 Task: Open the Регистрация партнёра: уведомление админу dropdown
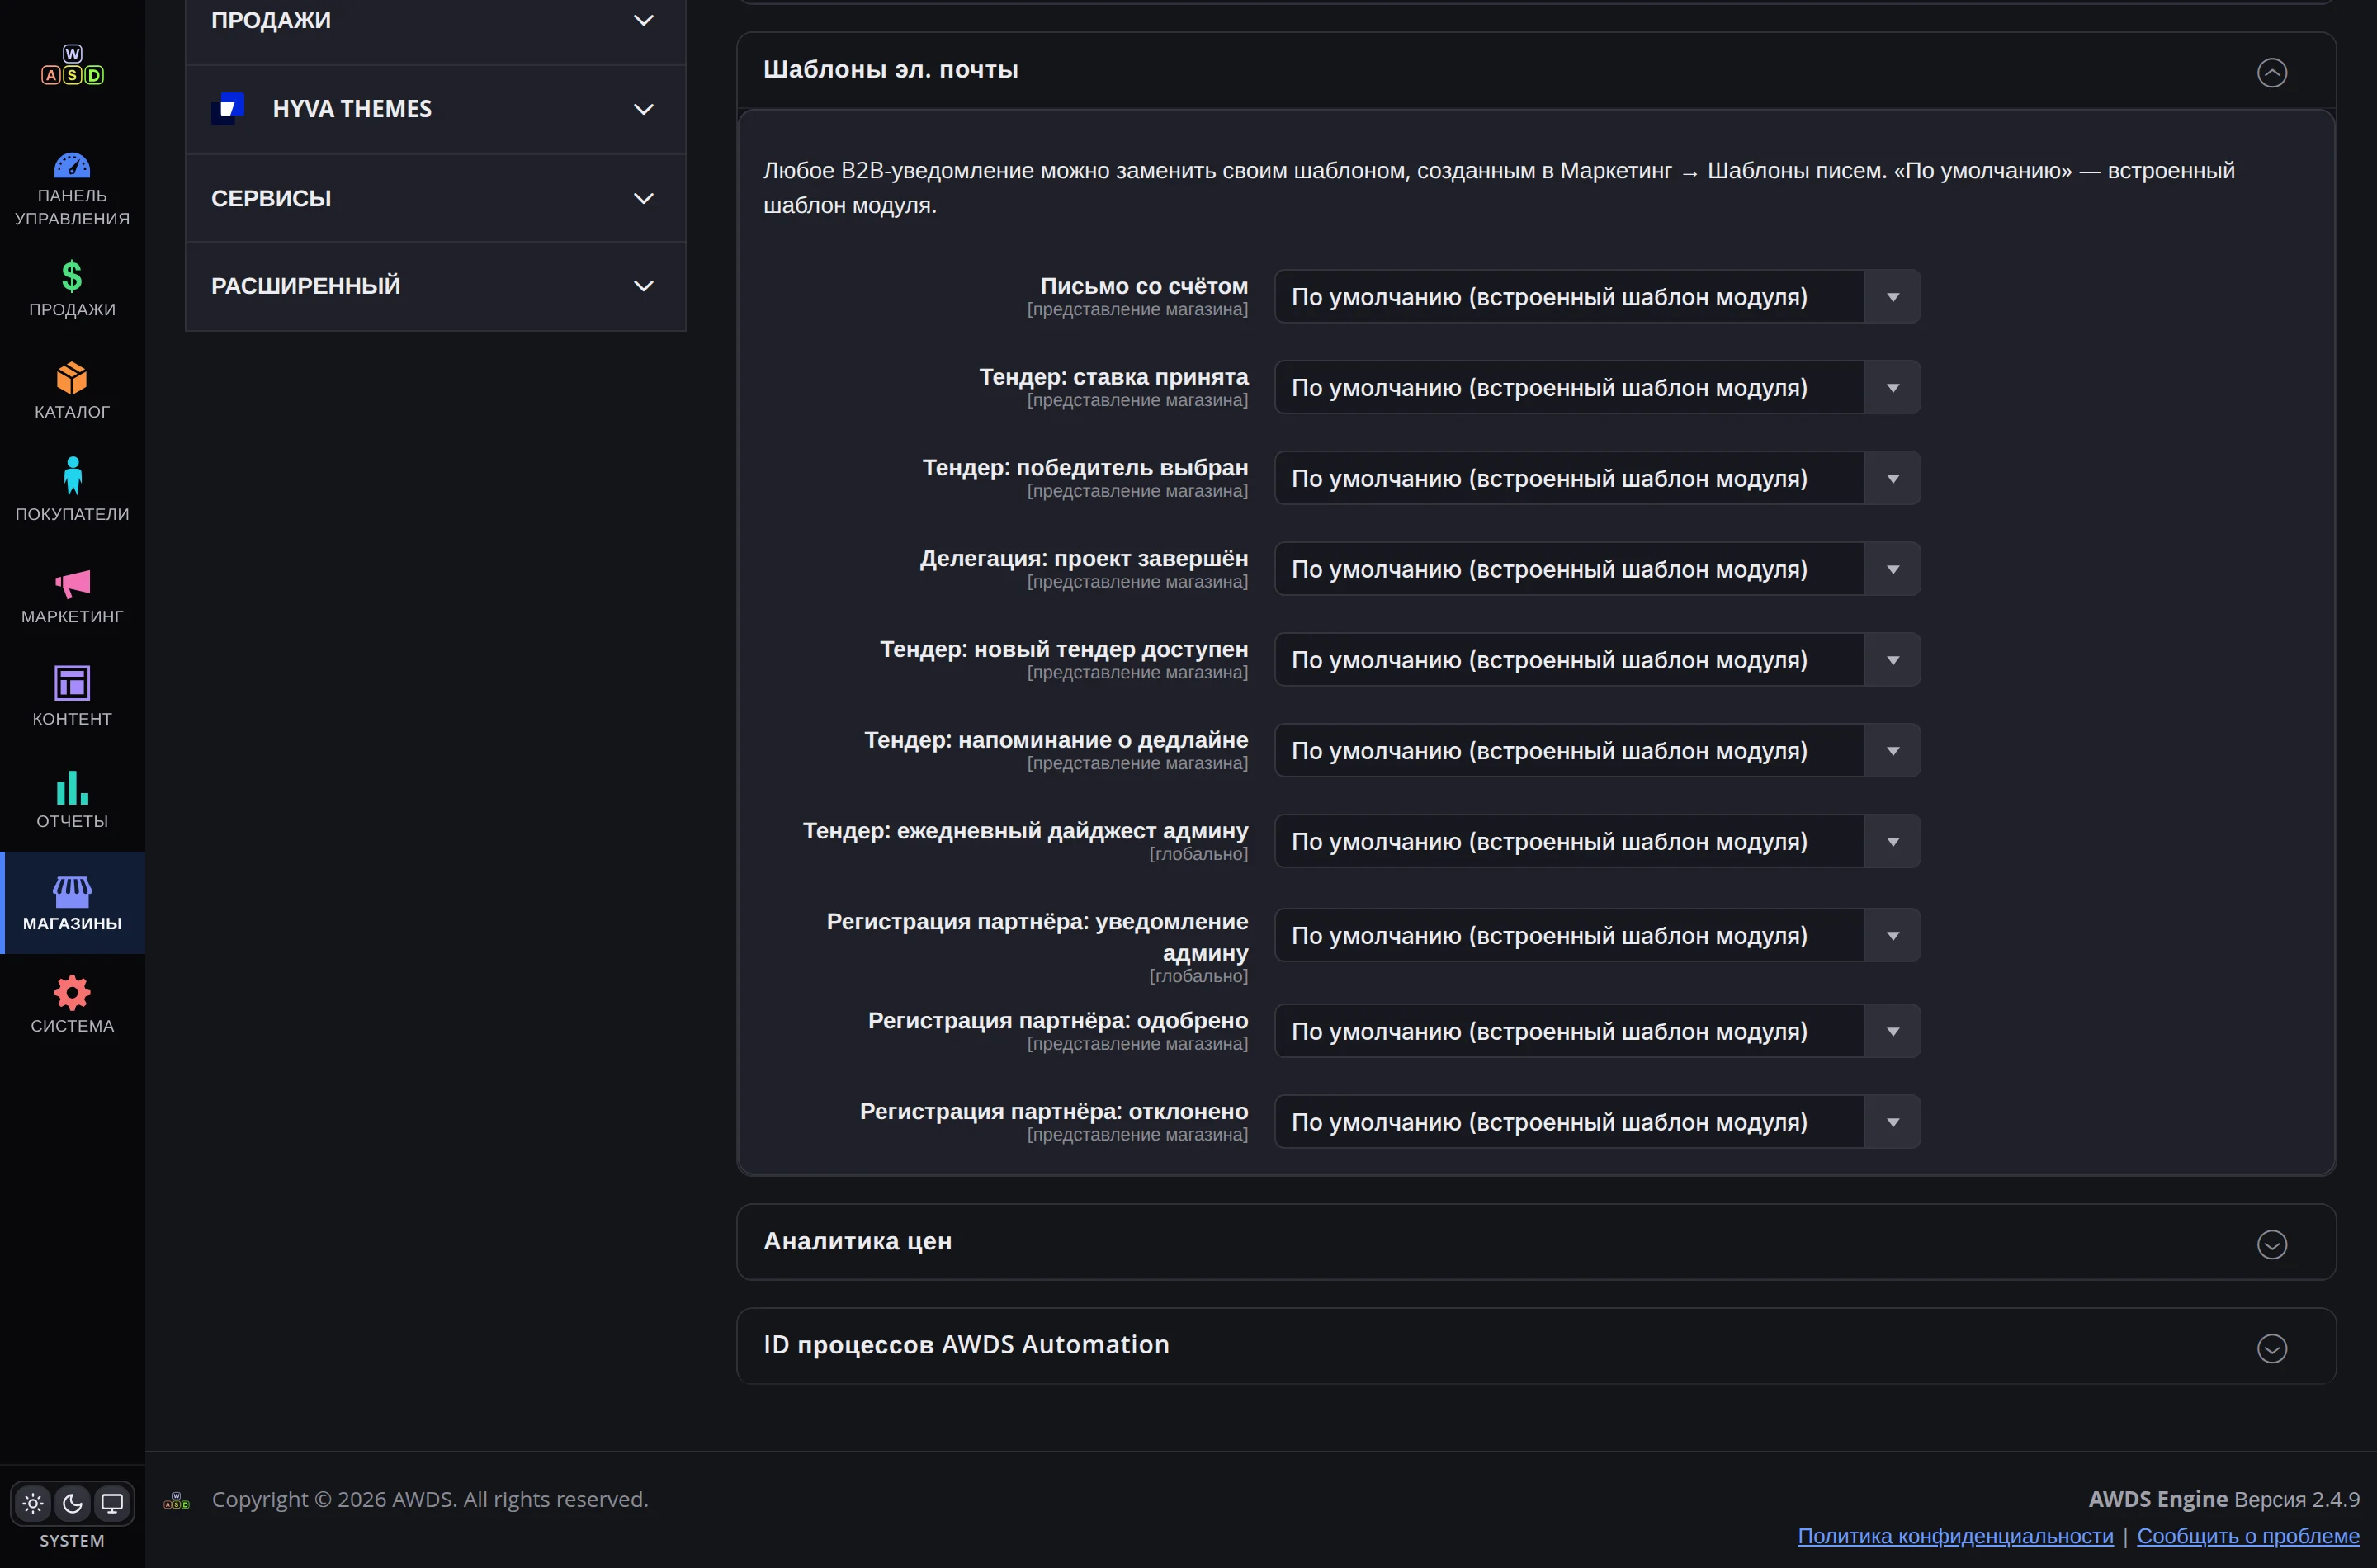tap(1597, 936)
